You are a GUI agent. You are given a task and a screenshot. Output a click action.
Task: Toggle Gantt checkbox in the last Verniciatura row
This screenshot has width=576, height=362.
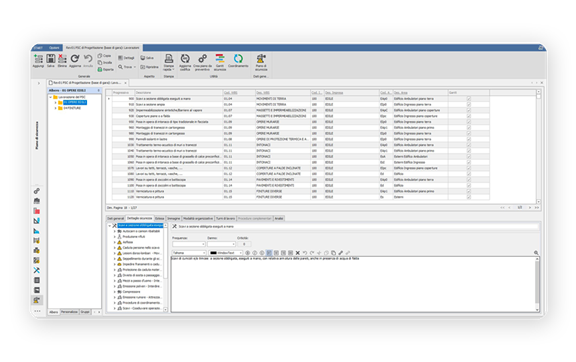468,197
